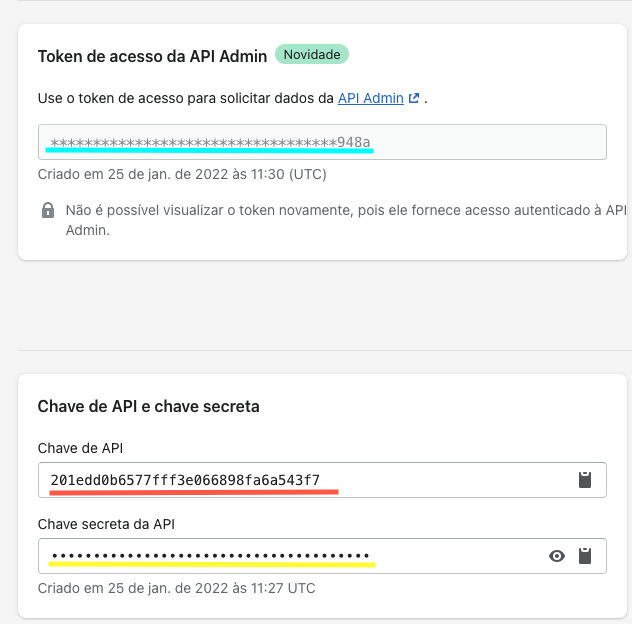This screenshot has height=624, width=632.
Task: Click the padlock icon near the token warning
Action: pos(48,210)
